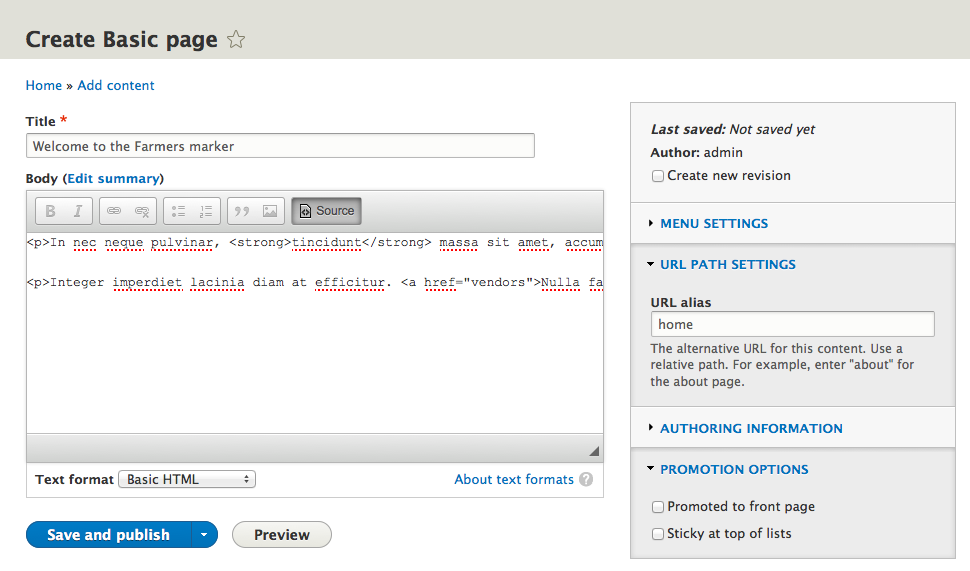Click in the Body source text area
The height and width of the screenshot is (571, 970).
[315, 333]
